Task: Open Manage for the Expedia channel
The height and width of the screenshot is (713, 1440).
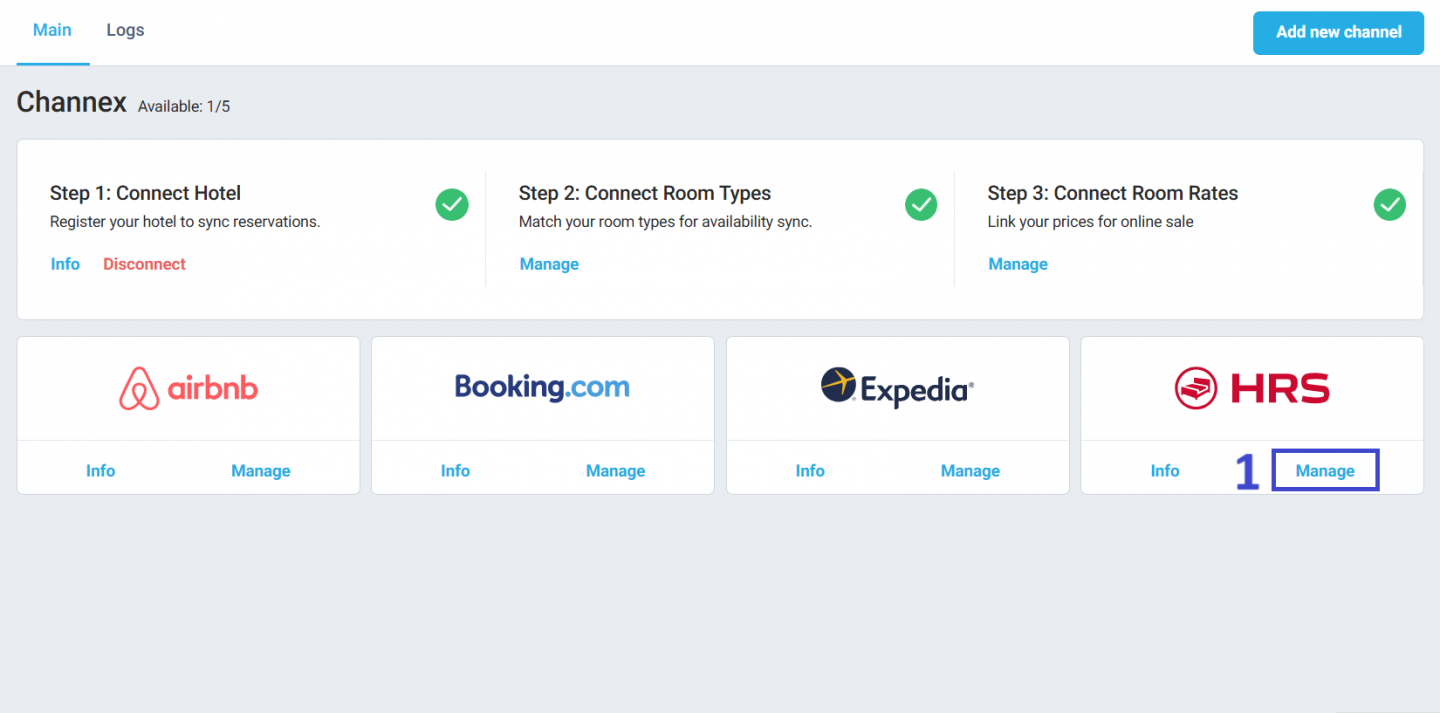Action: click(x=970, y=471)
